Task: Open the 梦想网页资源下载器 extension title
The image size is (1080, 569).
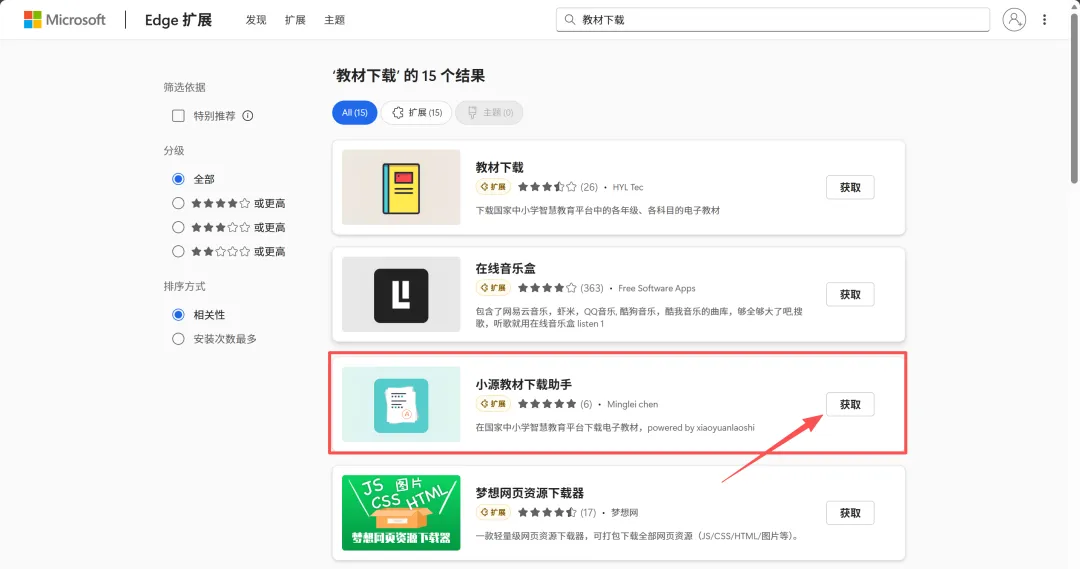Action: click(x=530, y=493)
